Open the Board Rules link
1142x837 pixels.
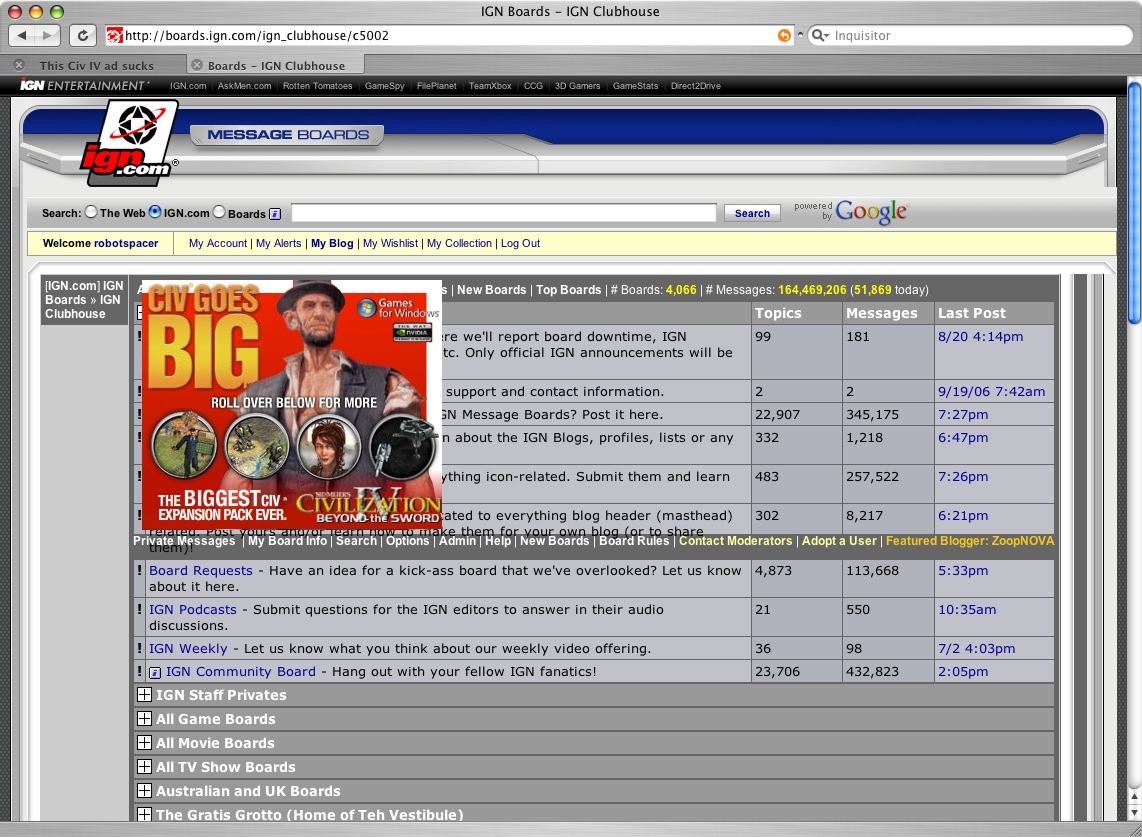coord(634,541)
